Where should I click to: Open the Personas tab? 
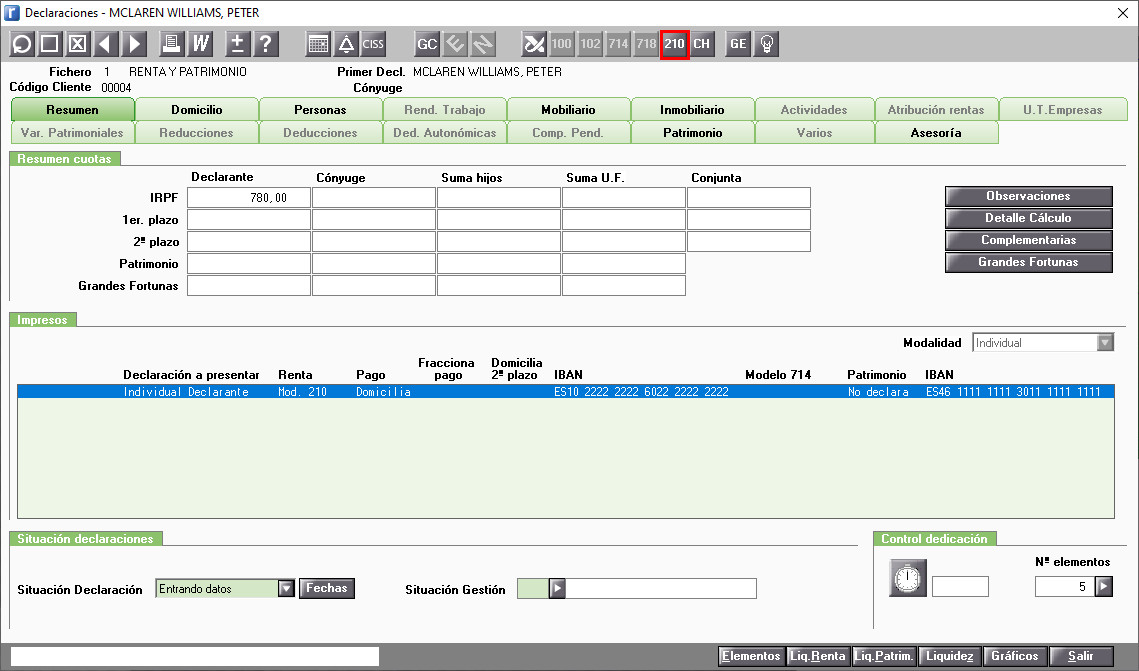click(320, 110)
